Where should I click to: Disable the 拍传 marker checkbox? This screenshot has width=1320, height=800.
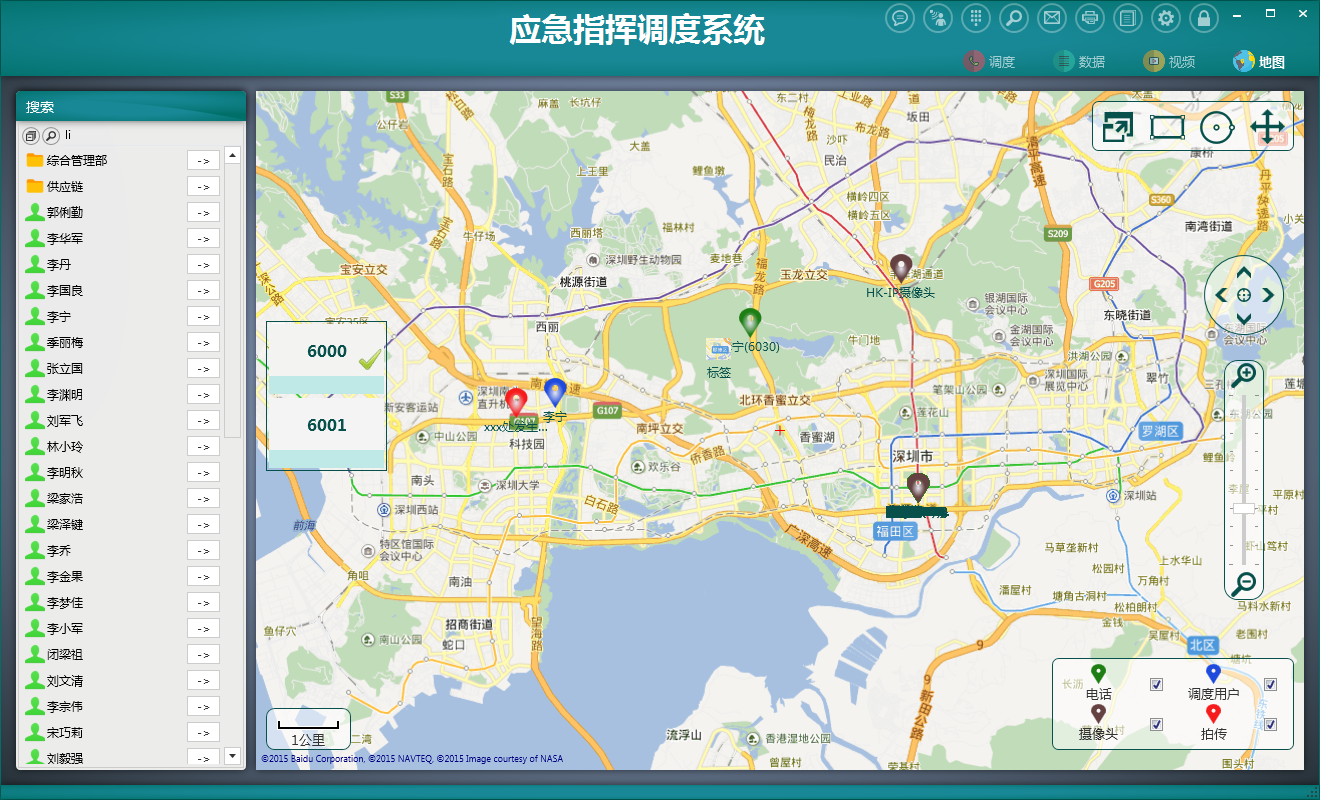pyautogui.click(x=1270, y=724)
